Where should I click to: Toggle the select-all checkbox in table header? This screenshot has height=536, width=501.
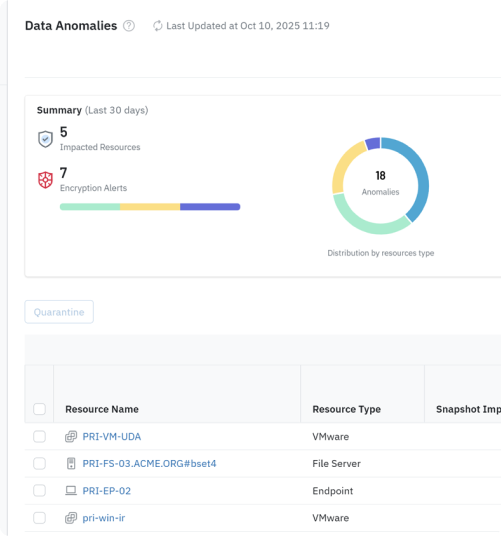coord(39,409)
